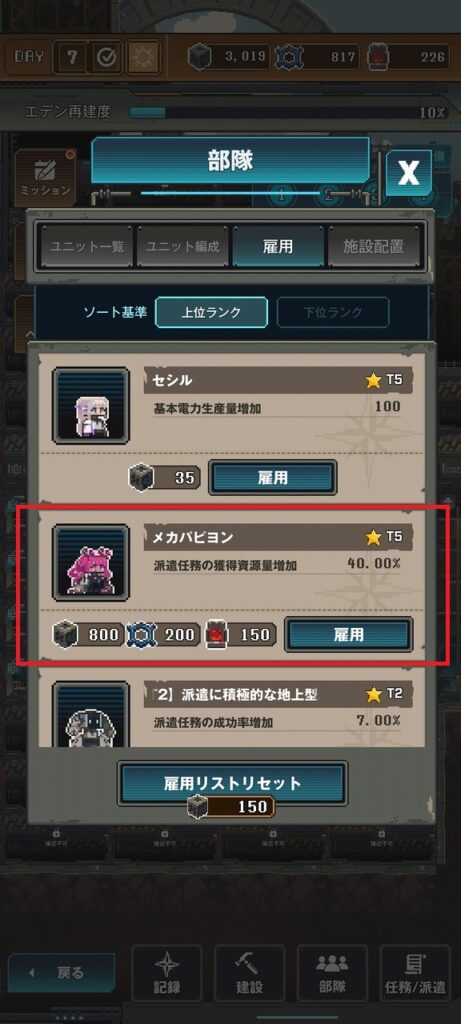Image resolution: width=461 pixels, height=1024 pixels.
Task: Click 雇用リストリセット button
Action: coord(232,783)
